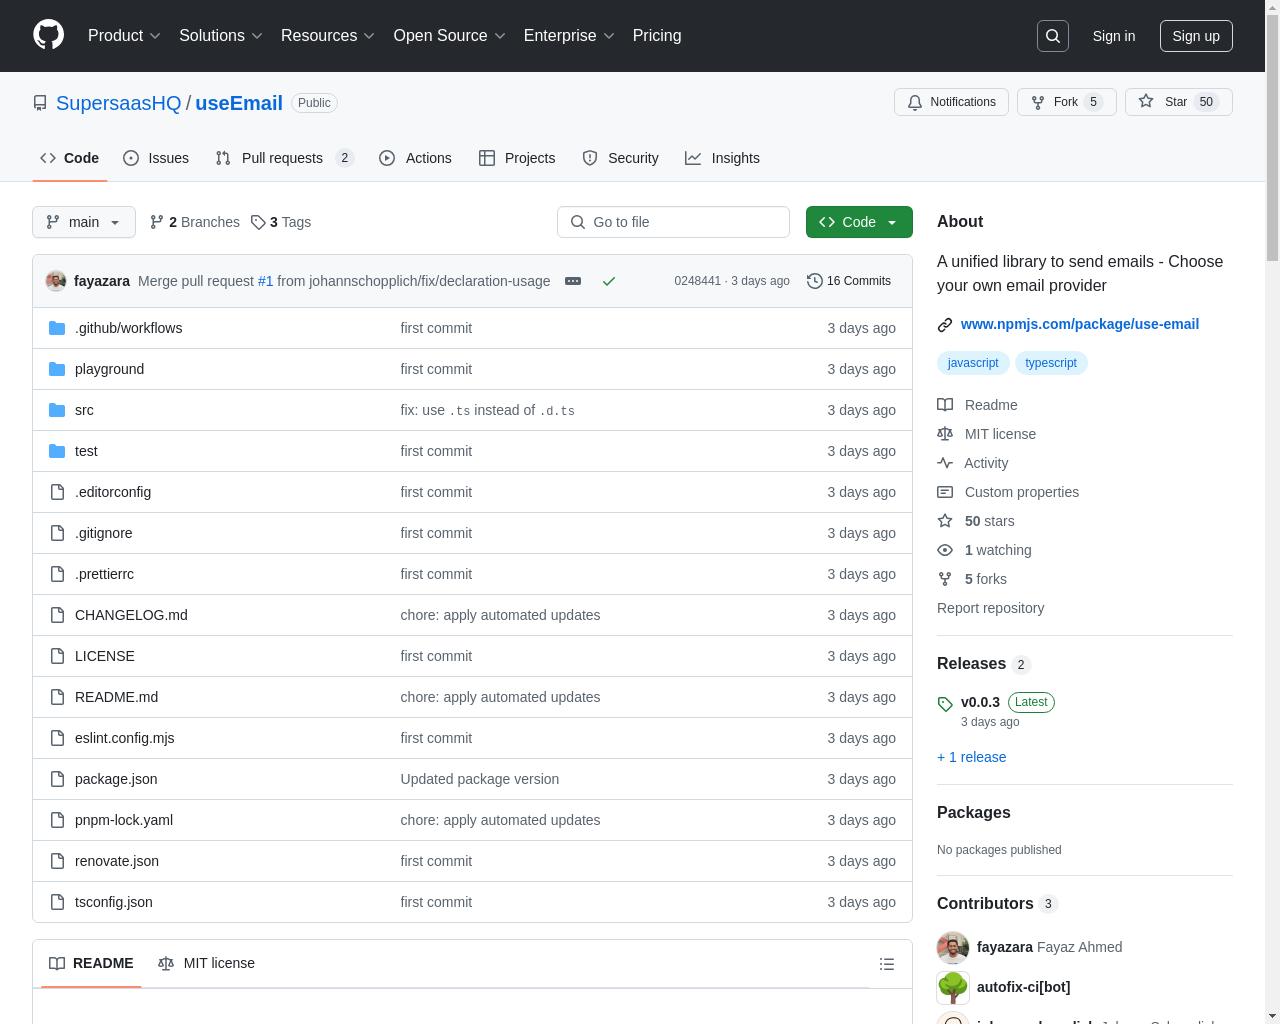Open the Readme link in About
The height and width of the screenshot is (1024, 1280).
[977, 405]
